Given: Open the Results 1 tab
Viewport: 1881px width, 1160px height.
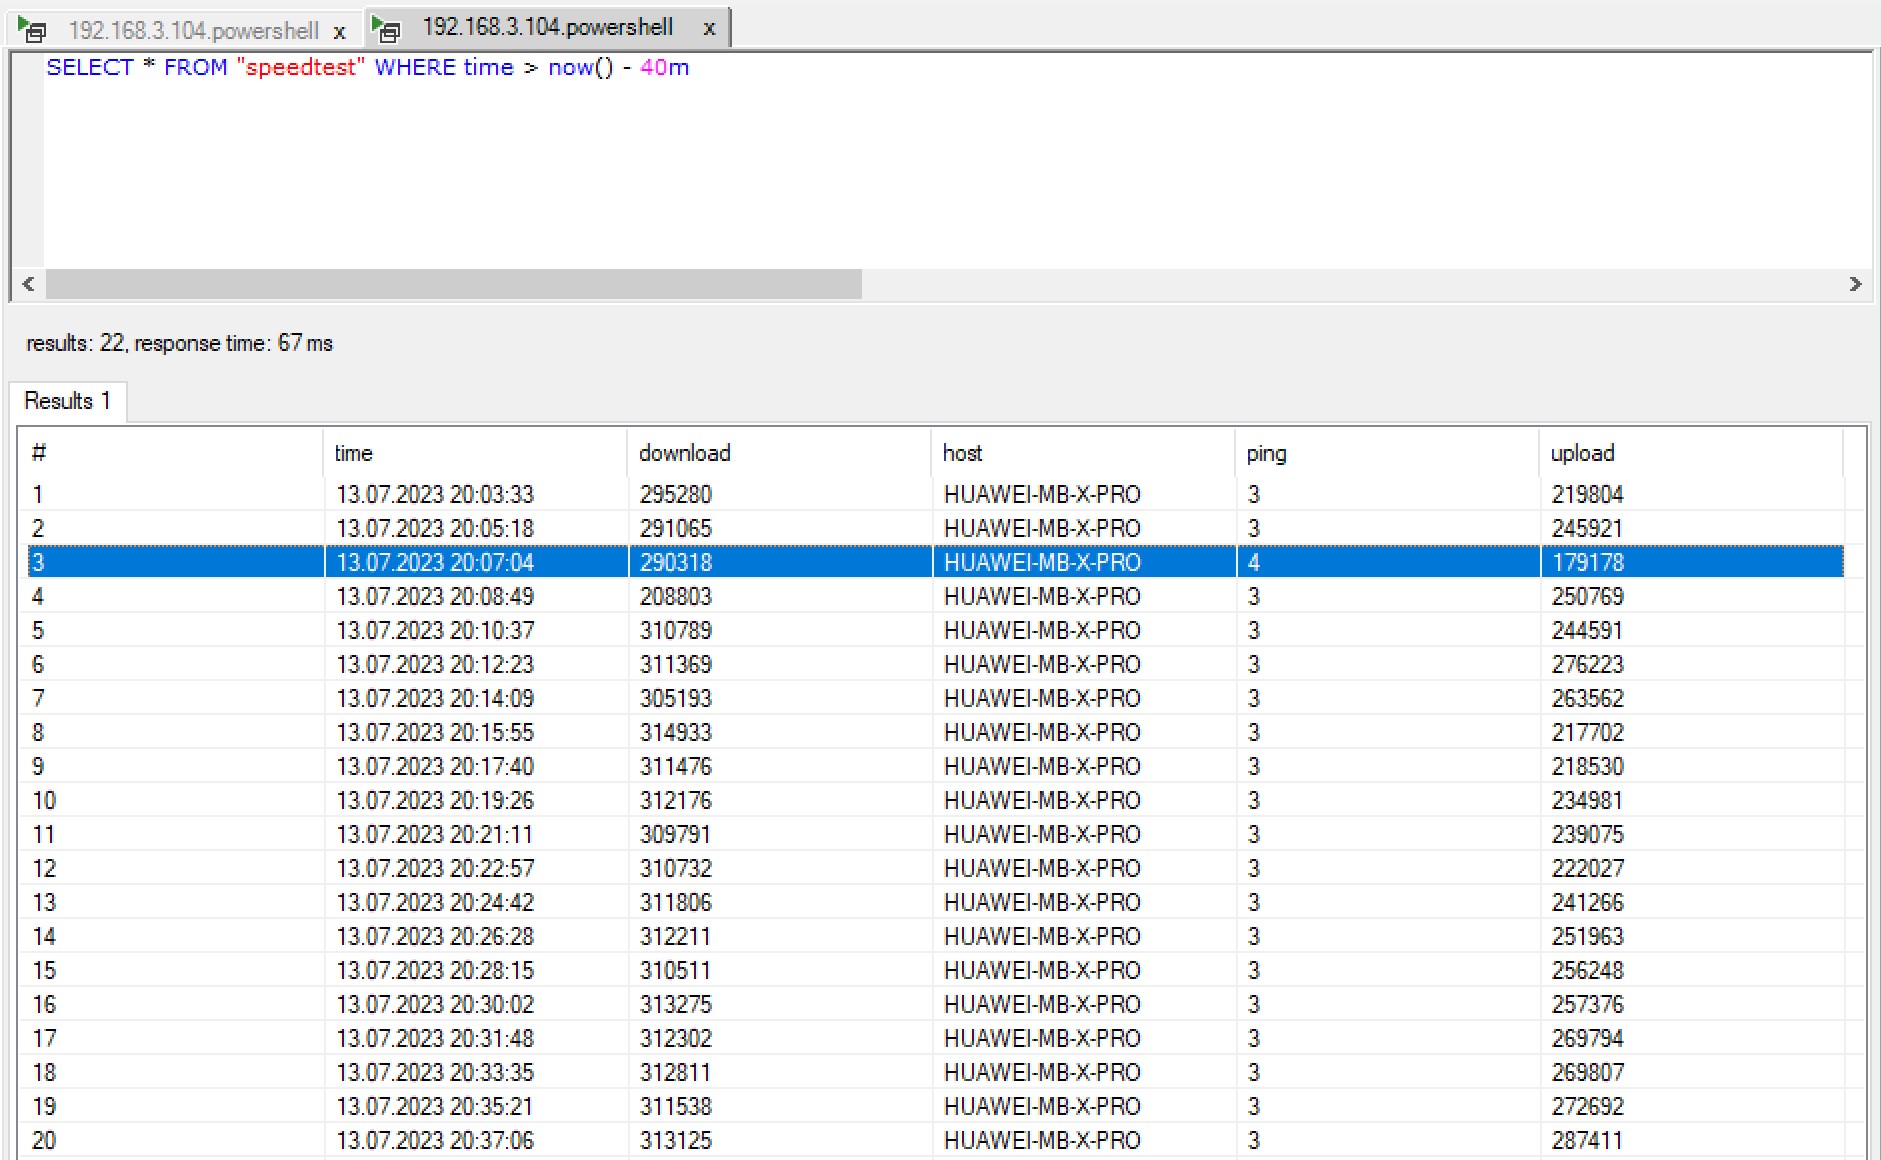Looking at the screenshot, I should (x=67, y=401).
